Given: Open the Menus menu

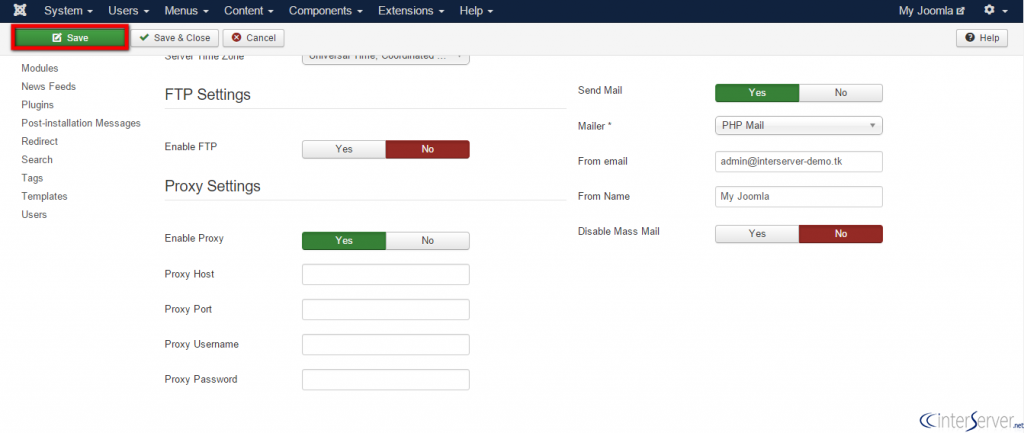Looking at the screenshot, I should 186,11.
